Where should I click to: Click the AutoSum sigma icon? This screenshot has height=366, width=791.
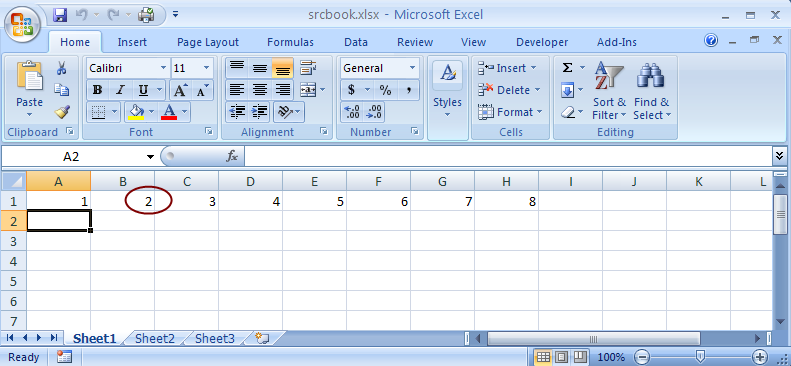[x=568, y=68]
